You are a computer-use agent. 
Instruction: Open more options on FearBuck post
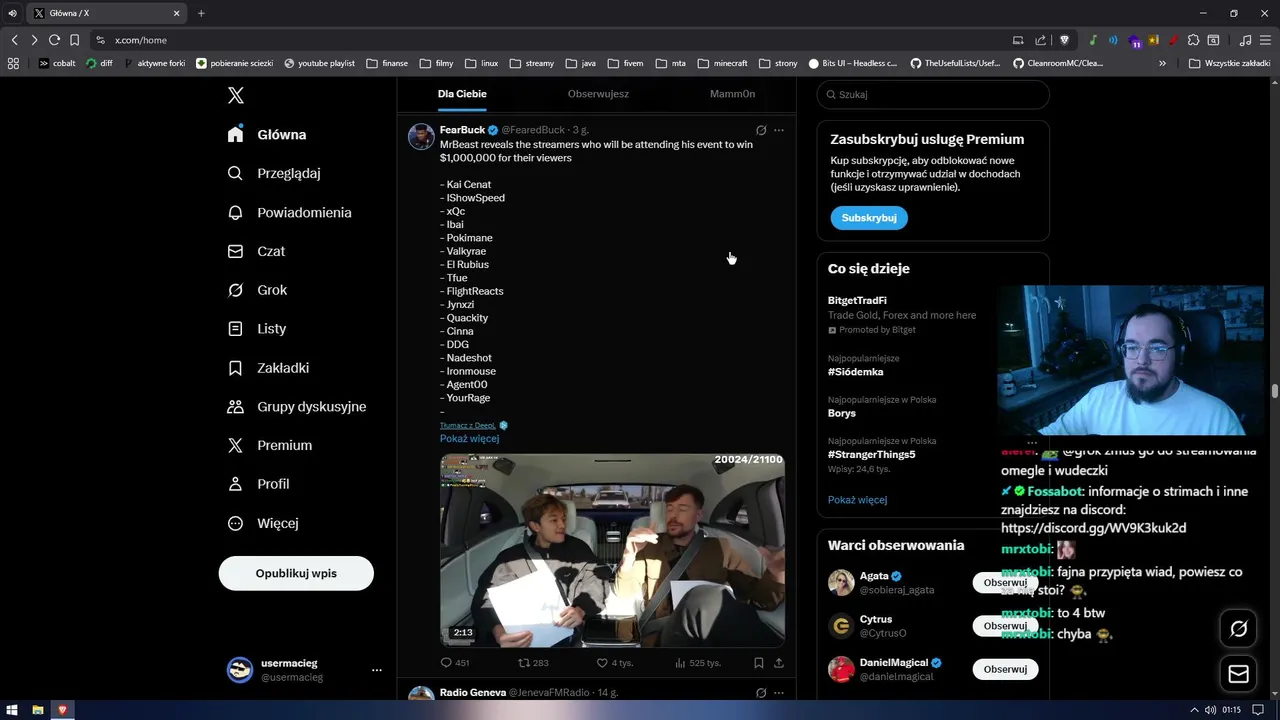779,130
